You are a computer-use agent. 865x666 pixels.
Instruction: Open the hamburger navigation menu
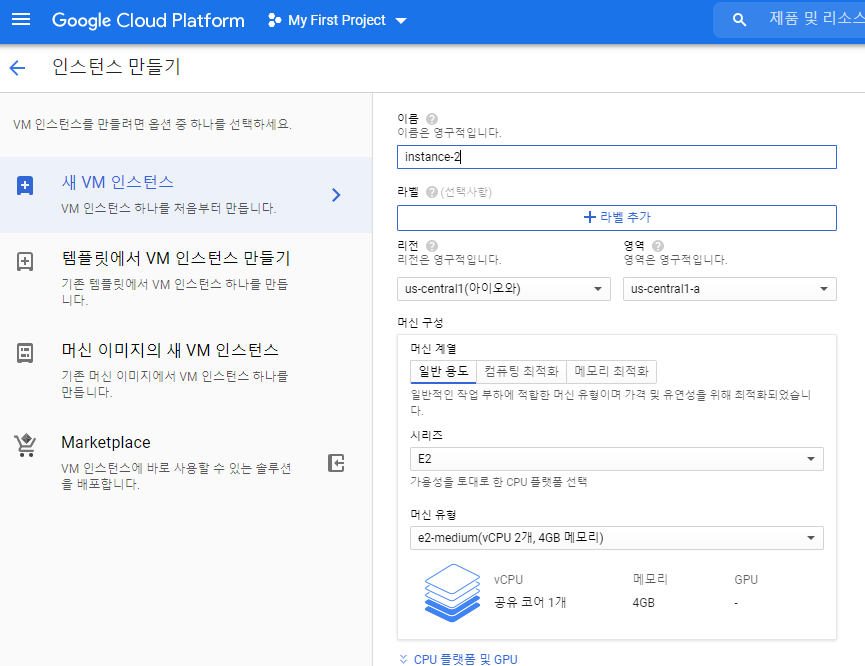pos(21,20)
